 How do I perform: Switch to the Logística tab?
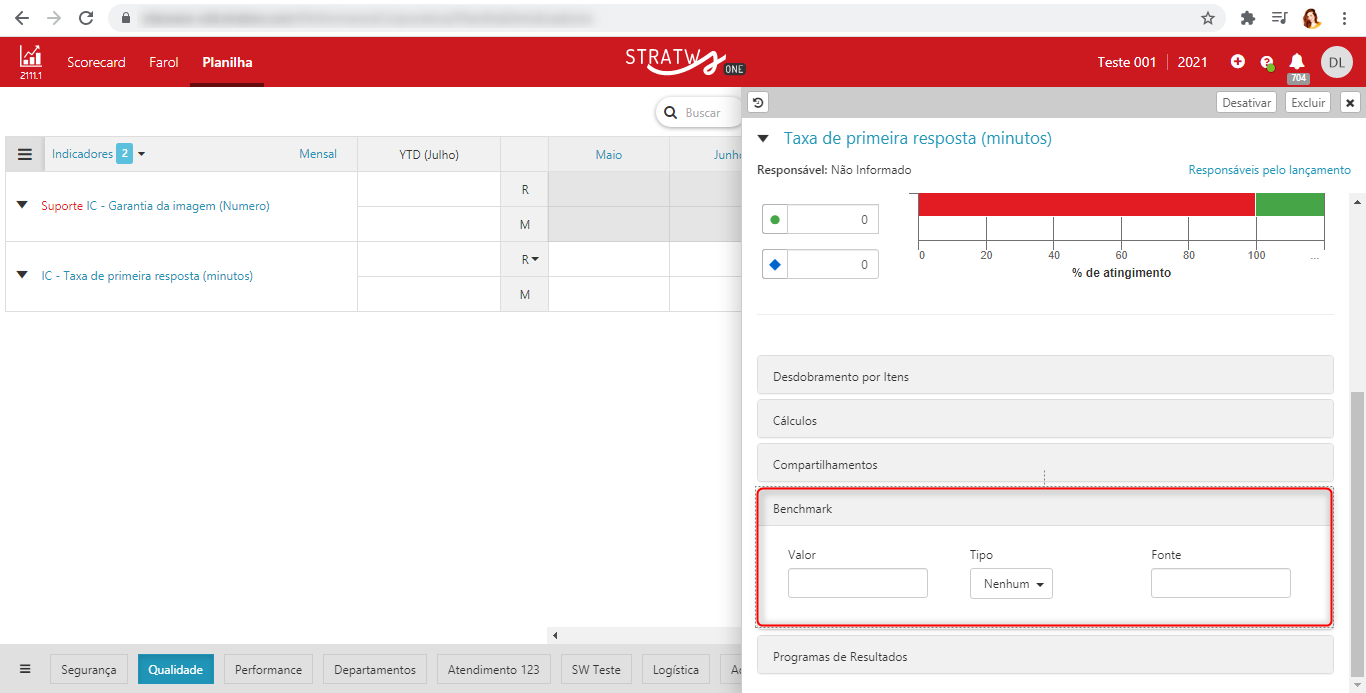pos(676,669)
